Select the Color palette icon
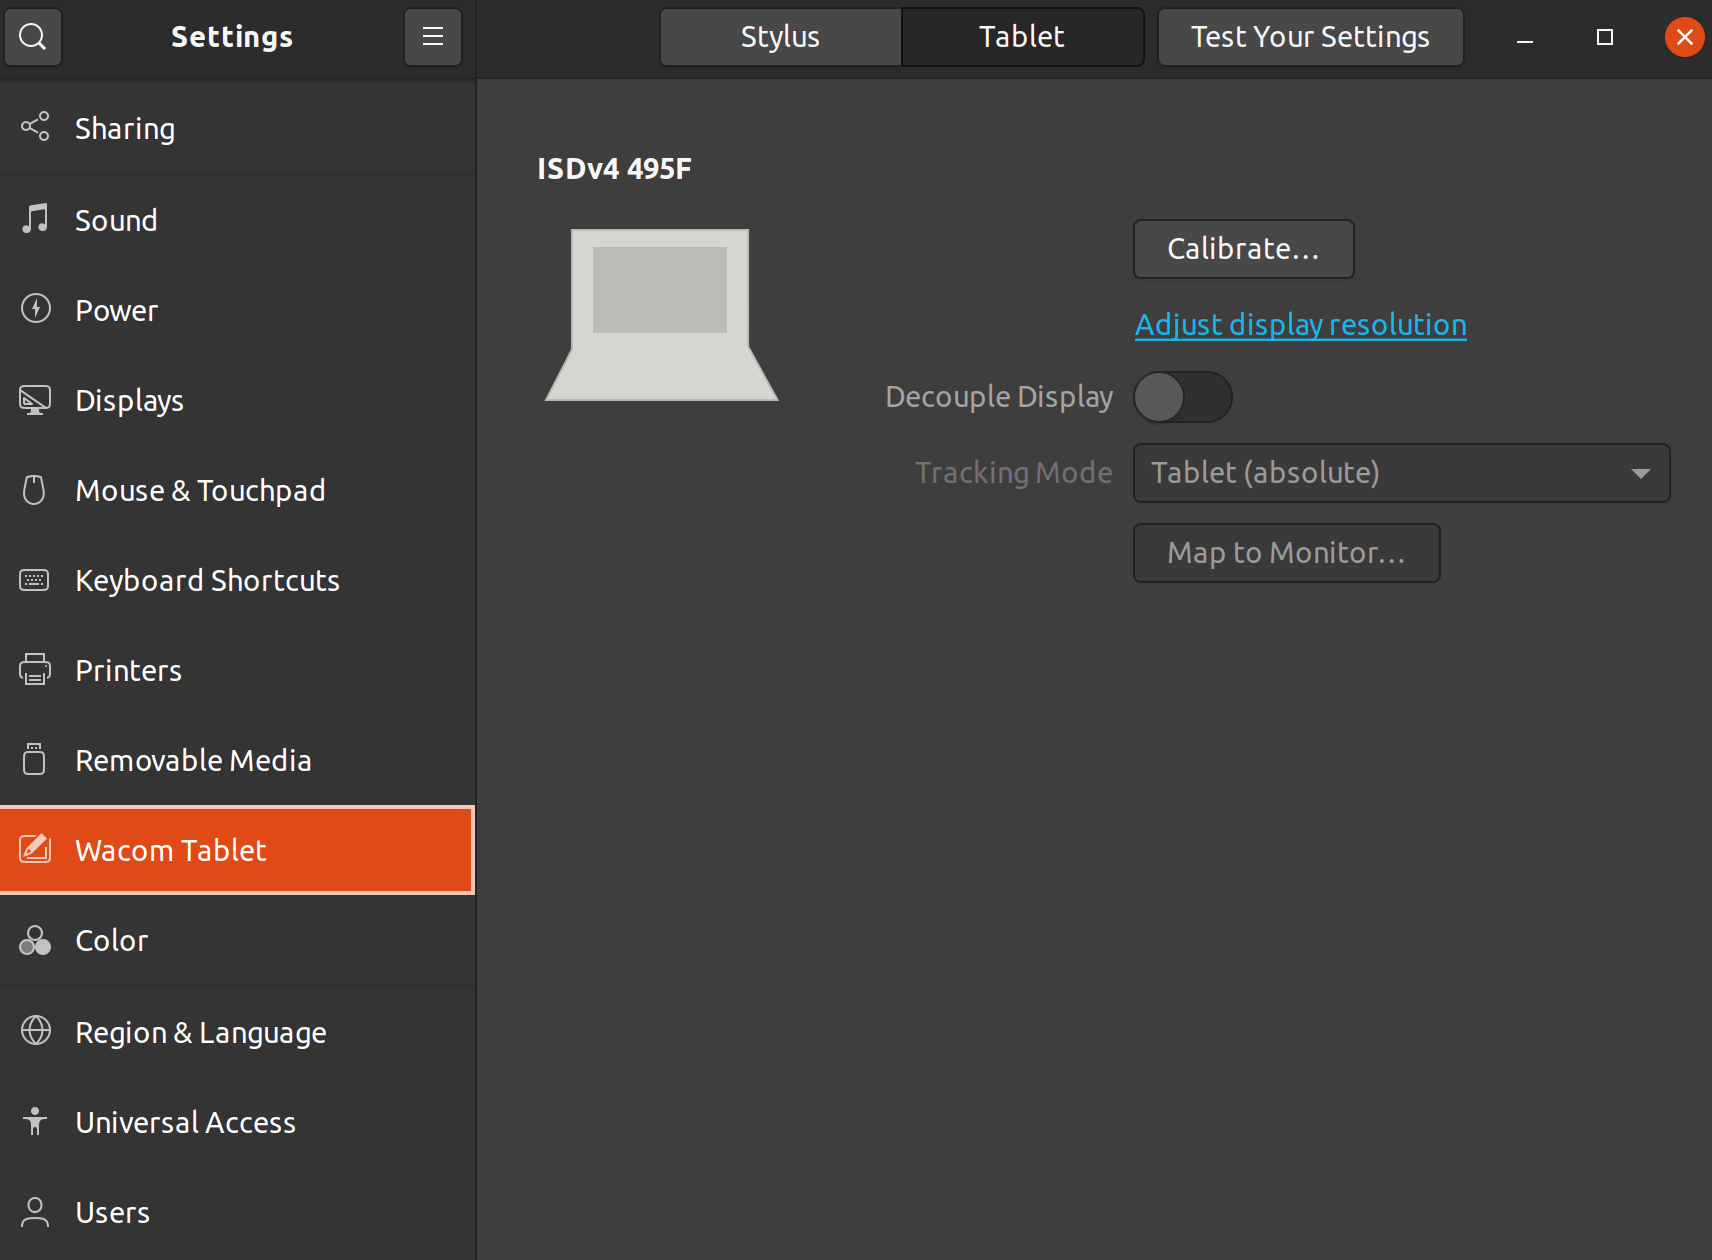 [x=35, y=940]
